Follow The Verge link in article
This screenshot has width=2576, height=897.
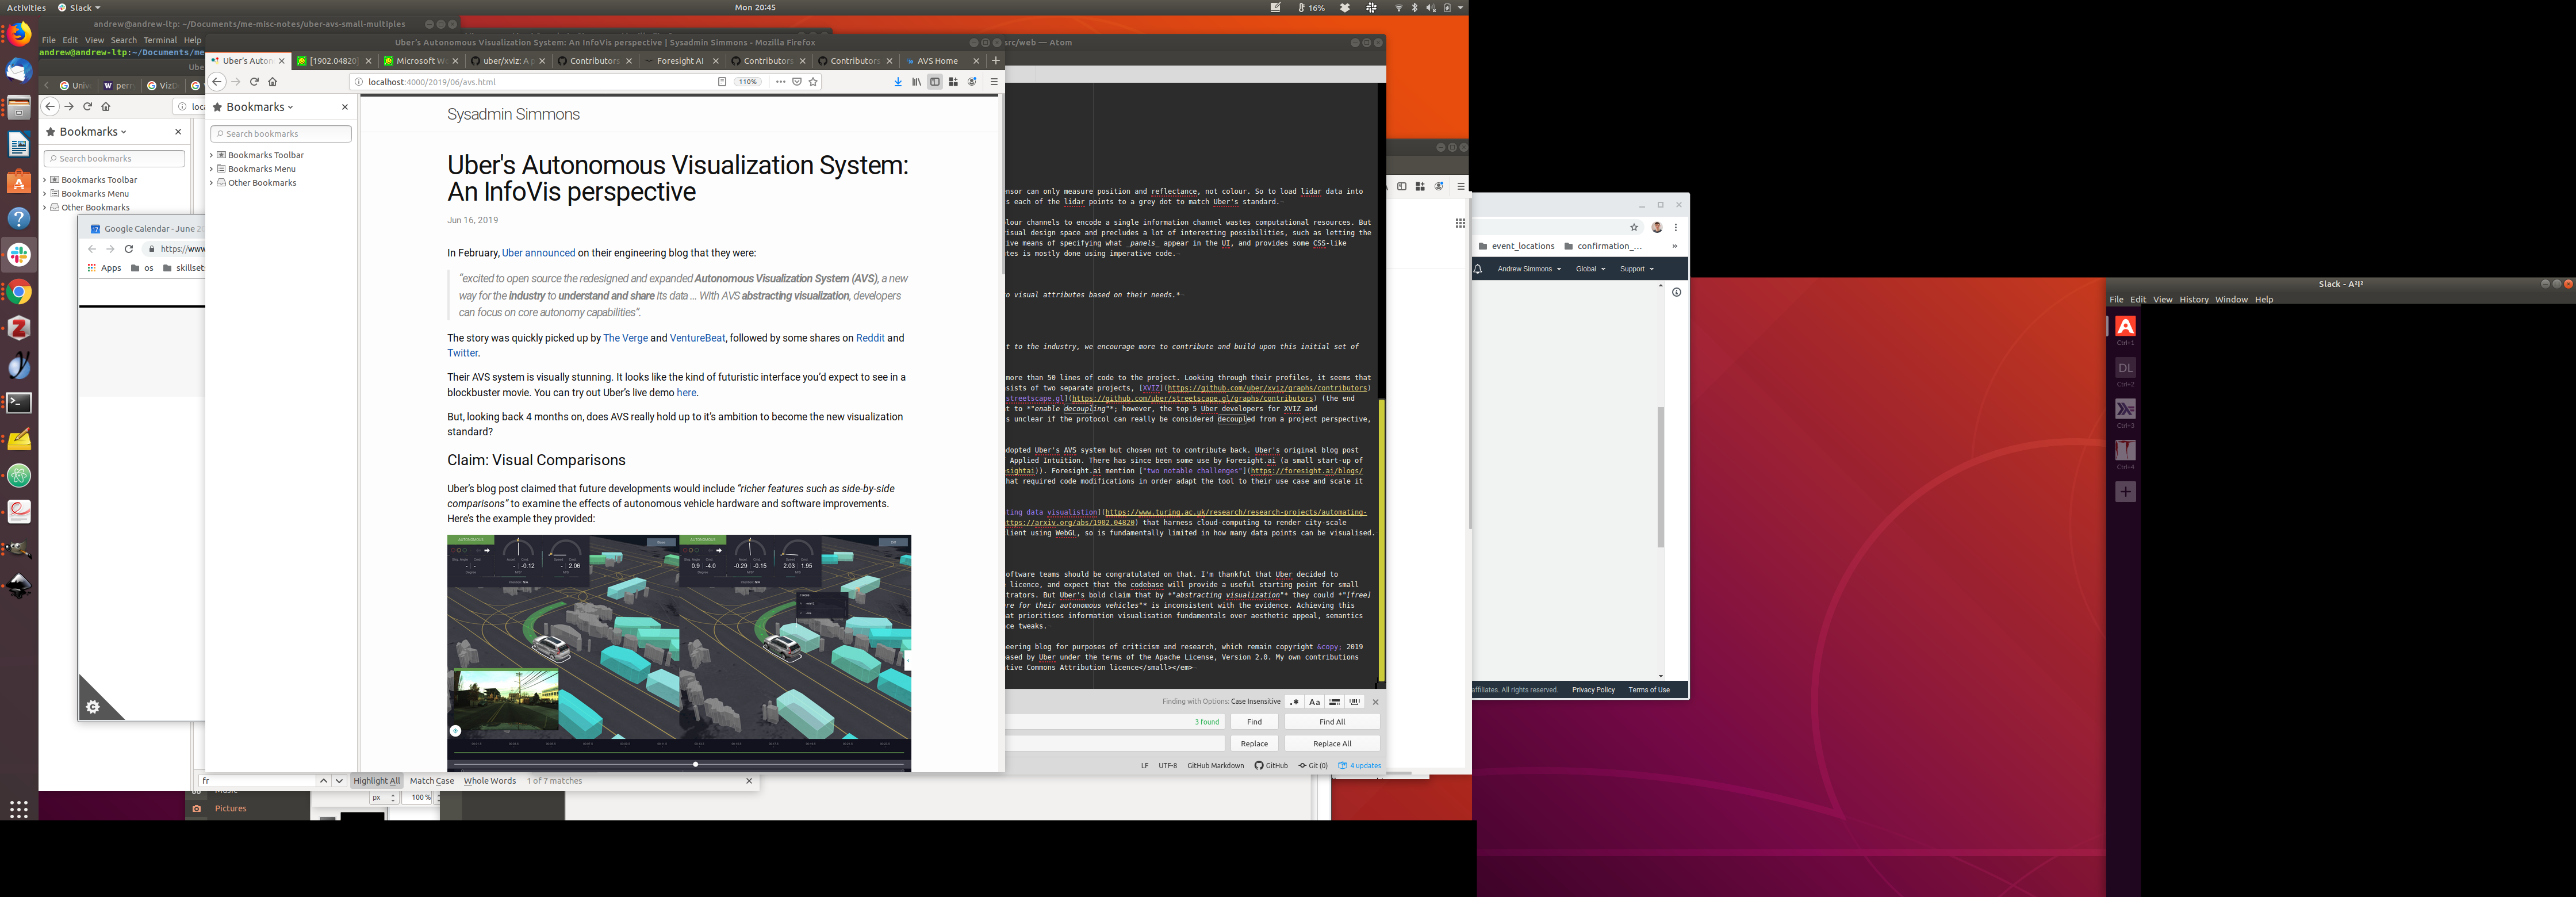[625, 338]
